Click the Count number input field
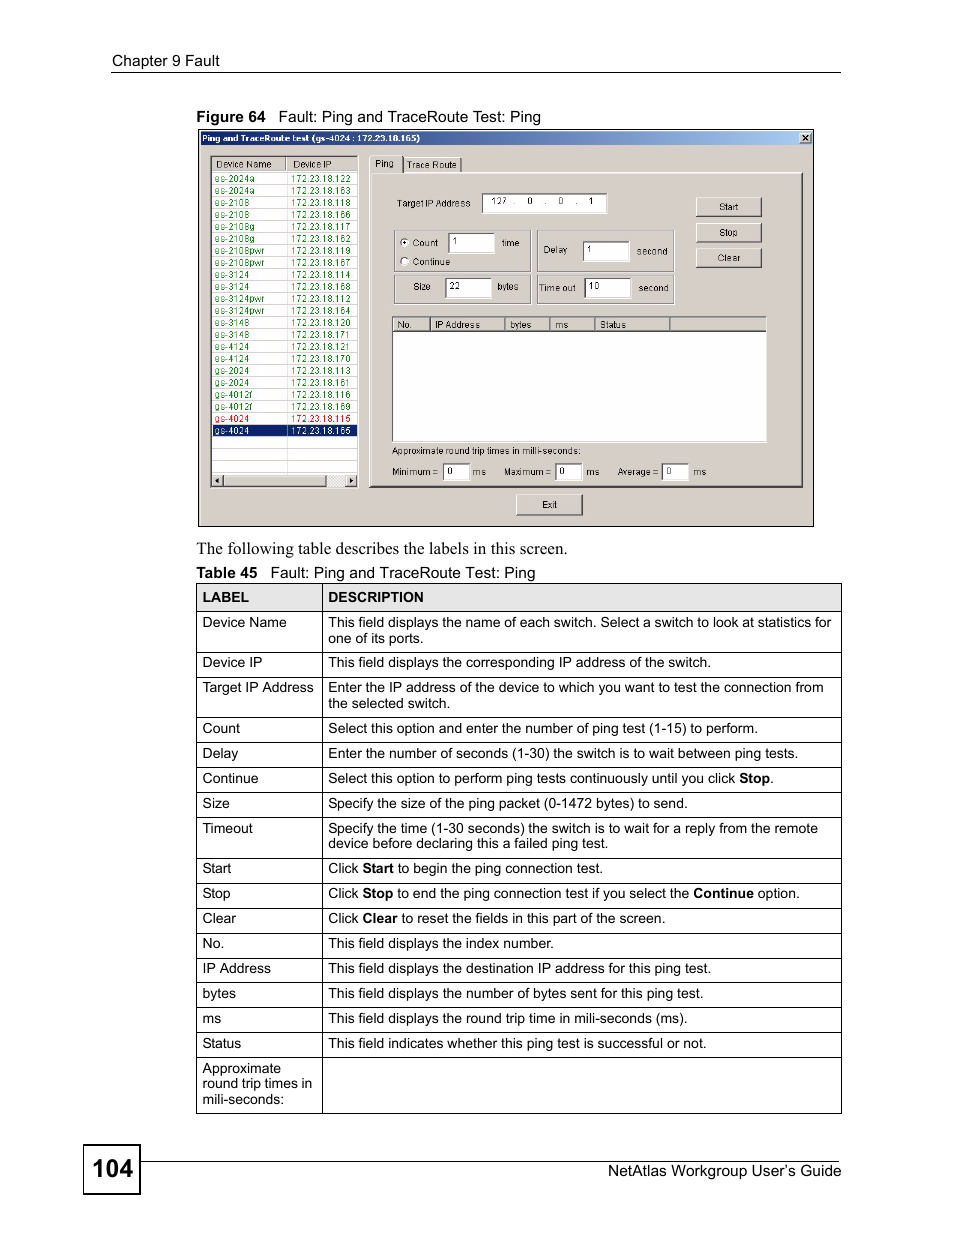954x1235 pixels. pos(472,243)
